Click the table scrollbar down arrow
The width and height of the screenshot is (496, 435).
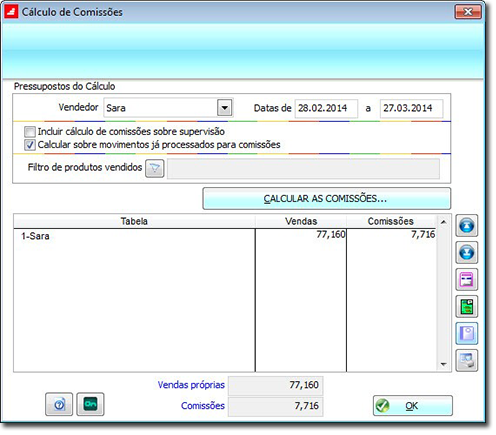(x=443, y=364)
